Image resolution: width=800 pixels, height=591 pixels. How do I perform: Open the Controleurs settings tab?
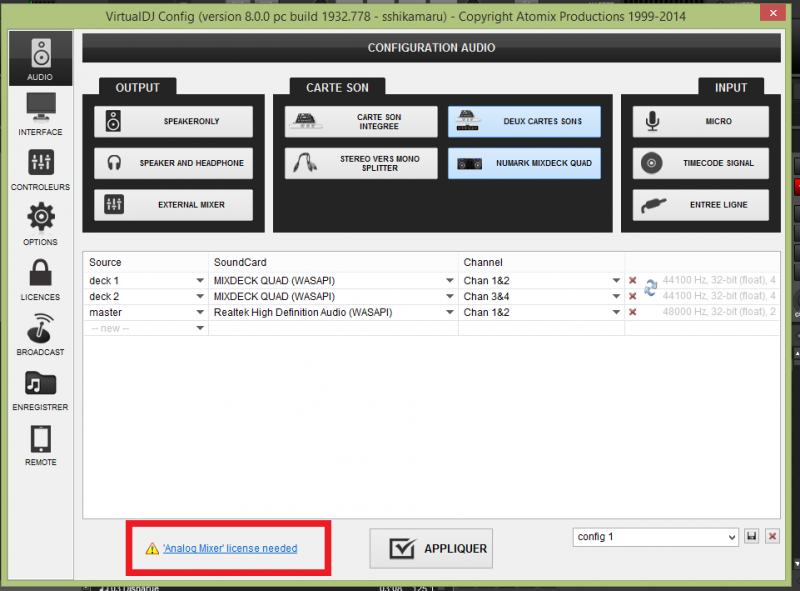40,169
